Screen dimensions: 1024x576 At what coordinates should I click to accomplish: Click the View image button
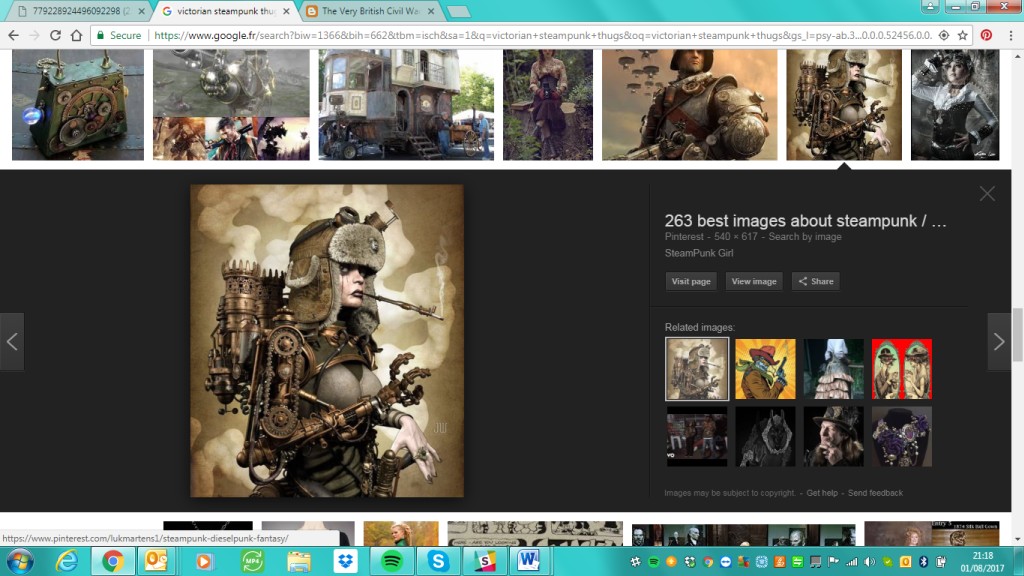(x=754, y=281)
